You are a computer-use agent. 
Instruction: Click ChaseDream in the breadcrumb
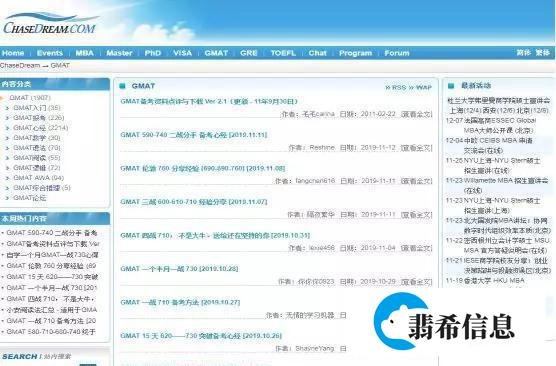(x=20, y=66)
